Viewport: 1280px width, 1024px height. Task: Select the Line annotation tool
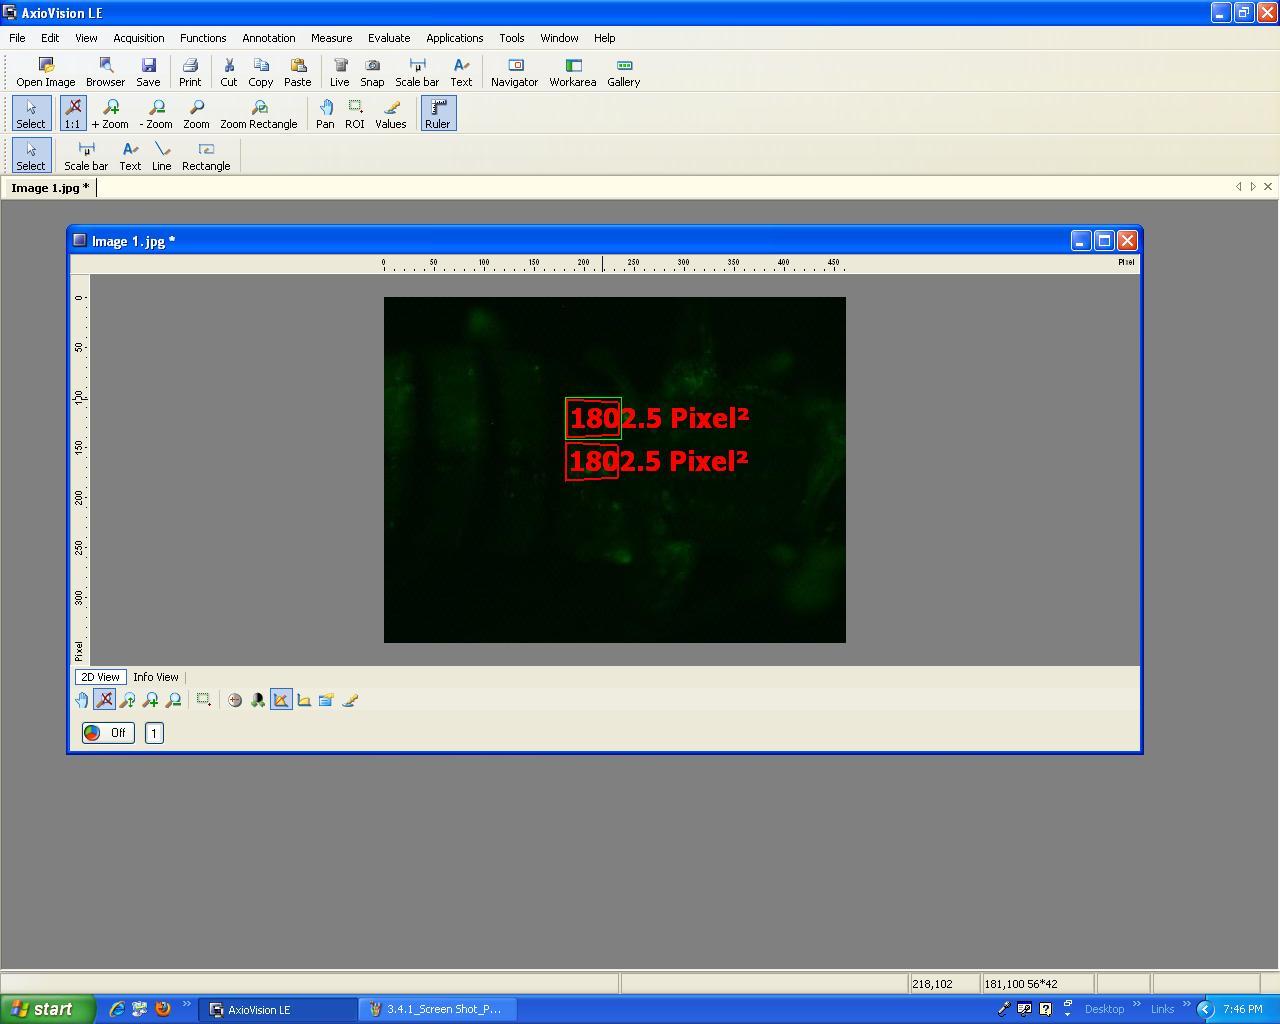[161, 156]
